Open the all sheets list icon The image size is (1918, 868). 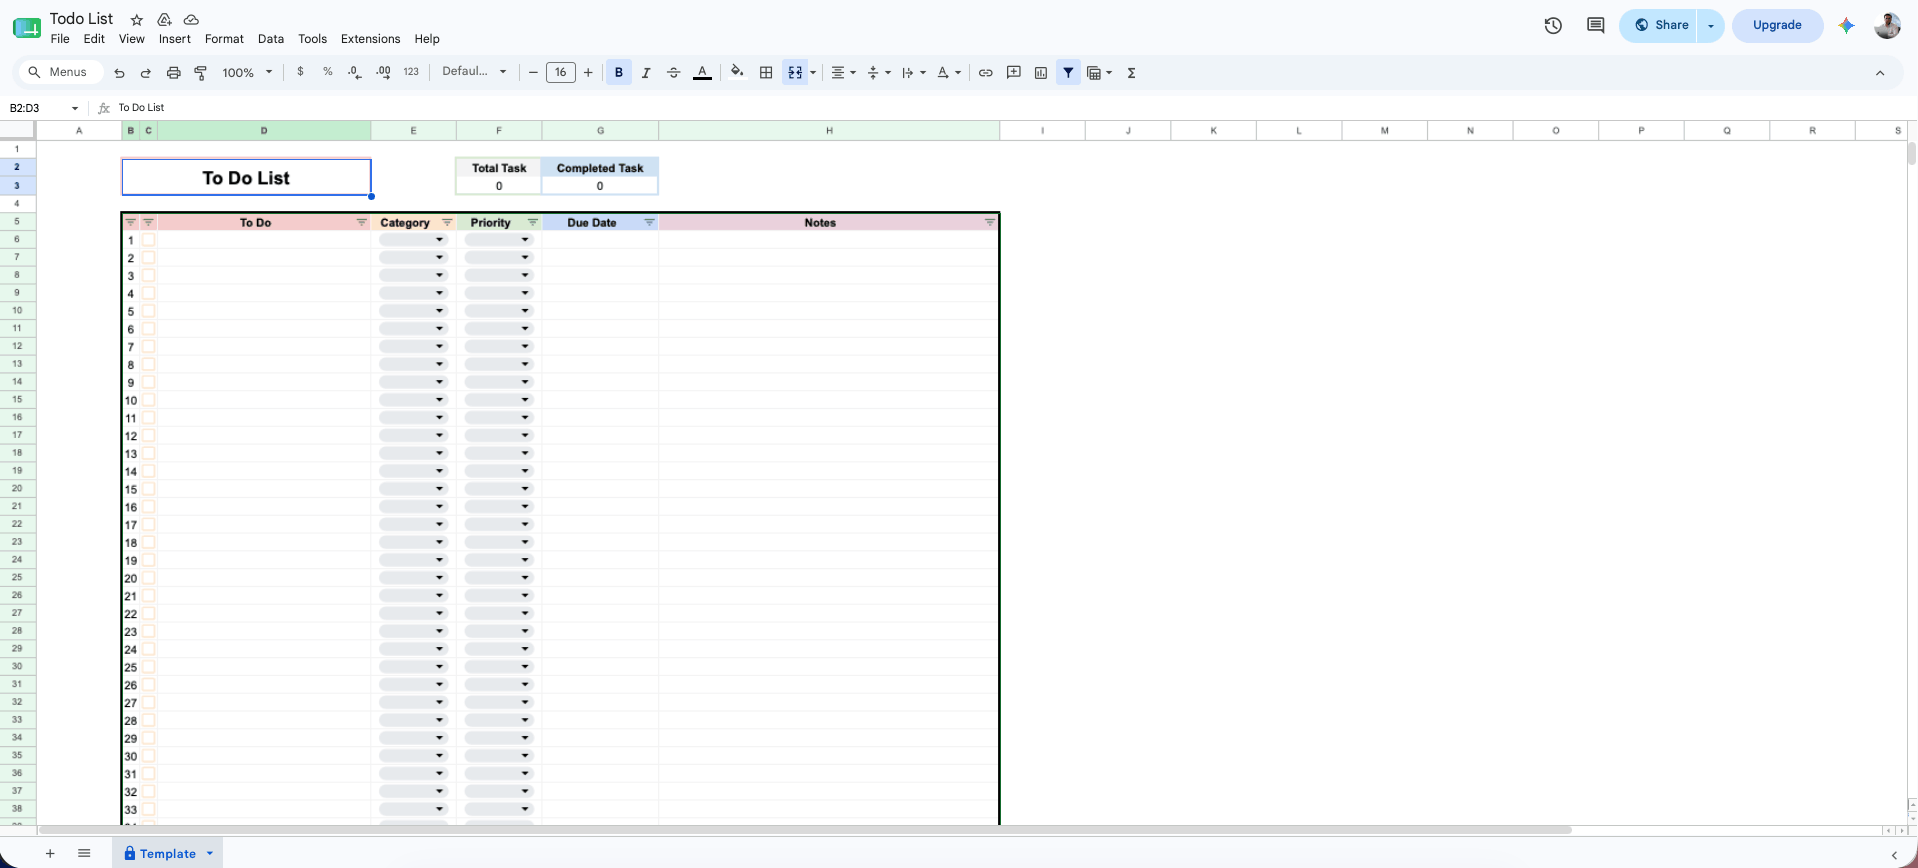[x=84, y=854]
